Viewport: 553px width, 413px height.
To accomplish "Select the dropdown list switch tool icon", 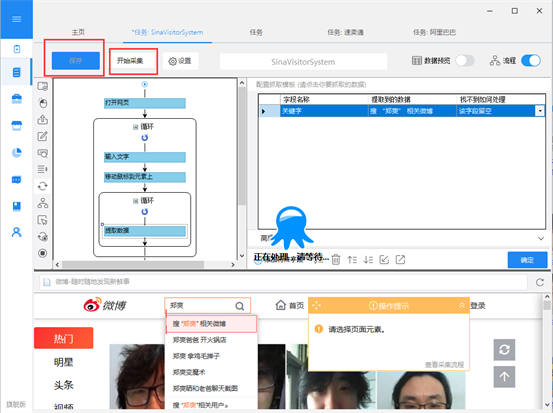I will 43,169.
